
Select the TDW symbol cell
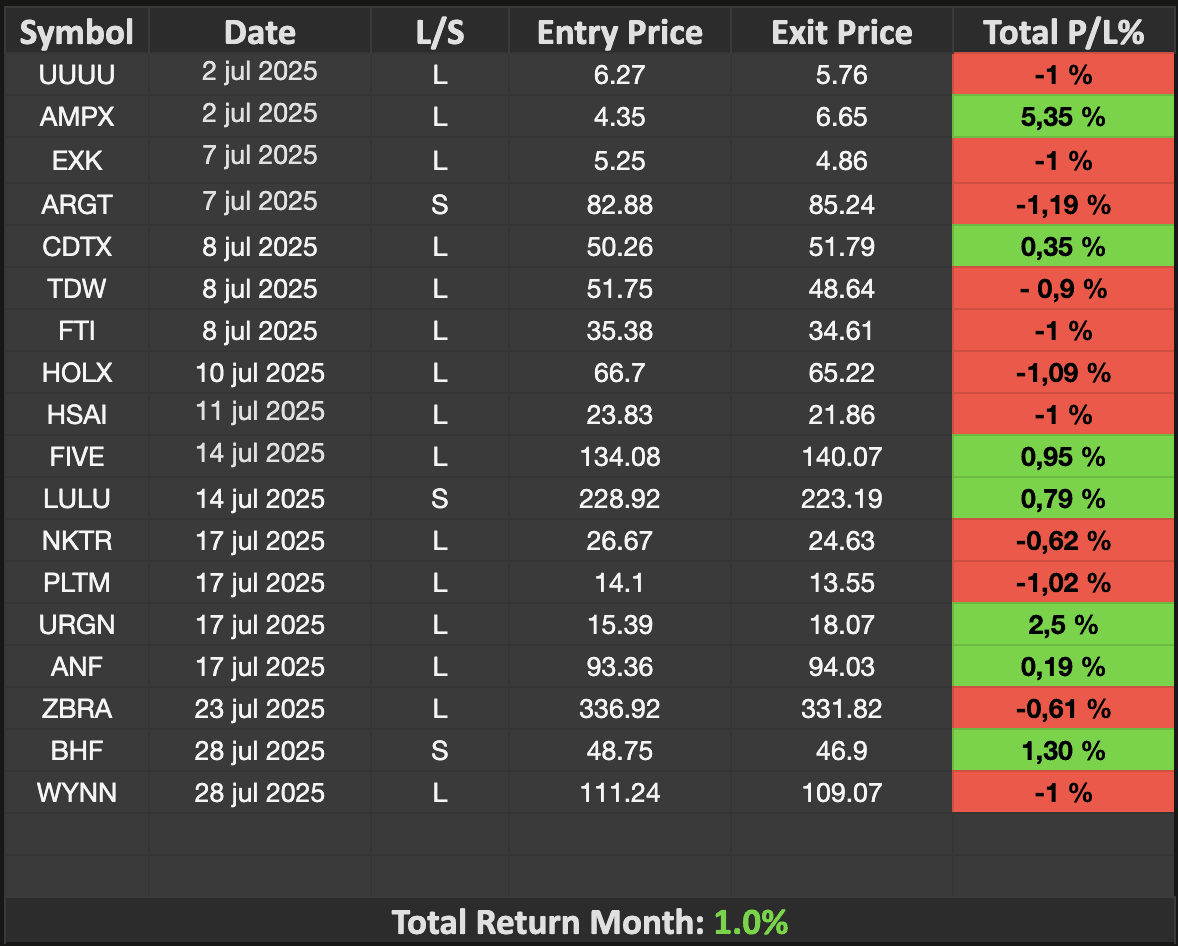pos(77,289)
